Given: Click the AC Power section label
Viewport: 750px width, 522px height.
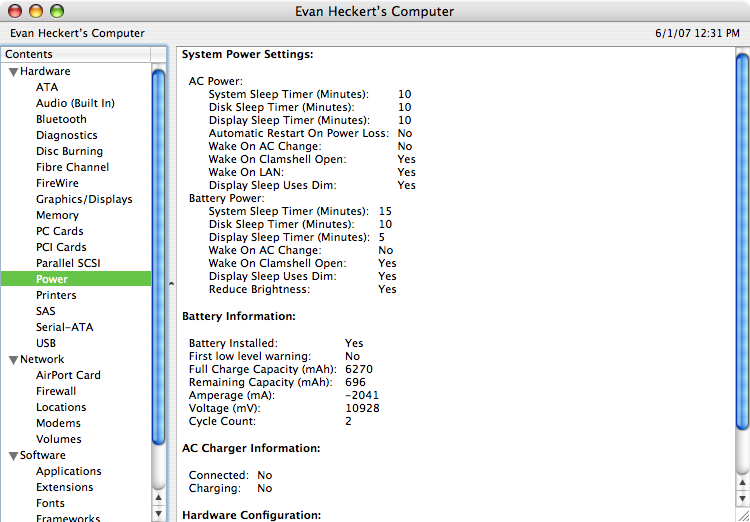Looking at the screenshot, I should (216, 81).
